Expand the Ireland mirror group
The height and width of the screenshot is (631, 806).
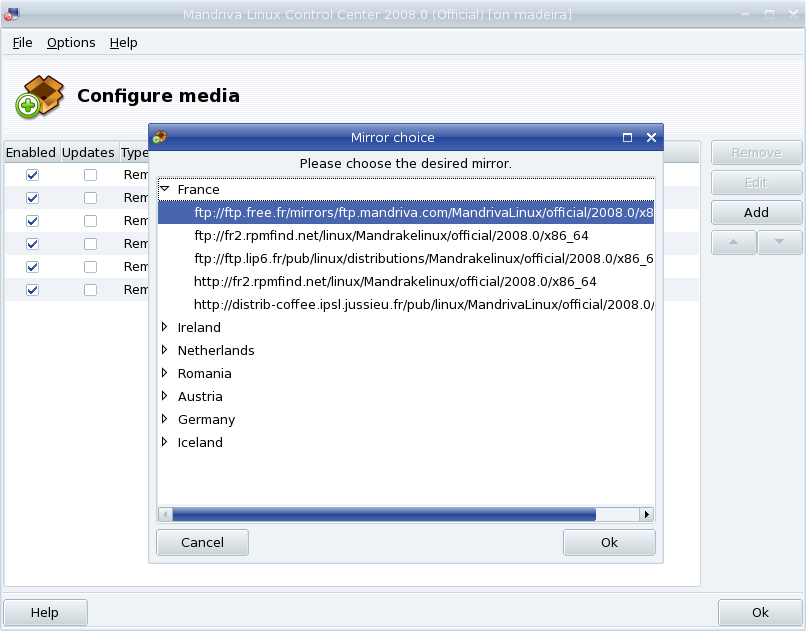pos(164,327)
